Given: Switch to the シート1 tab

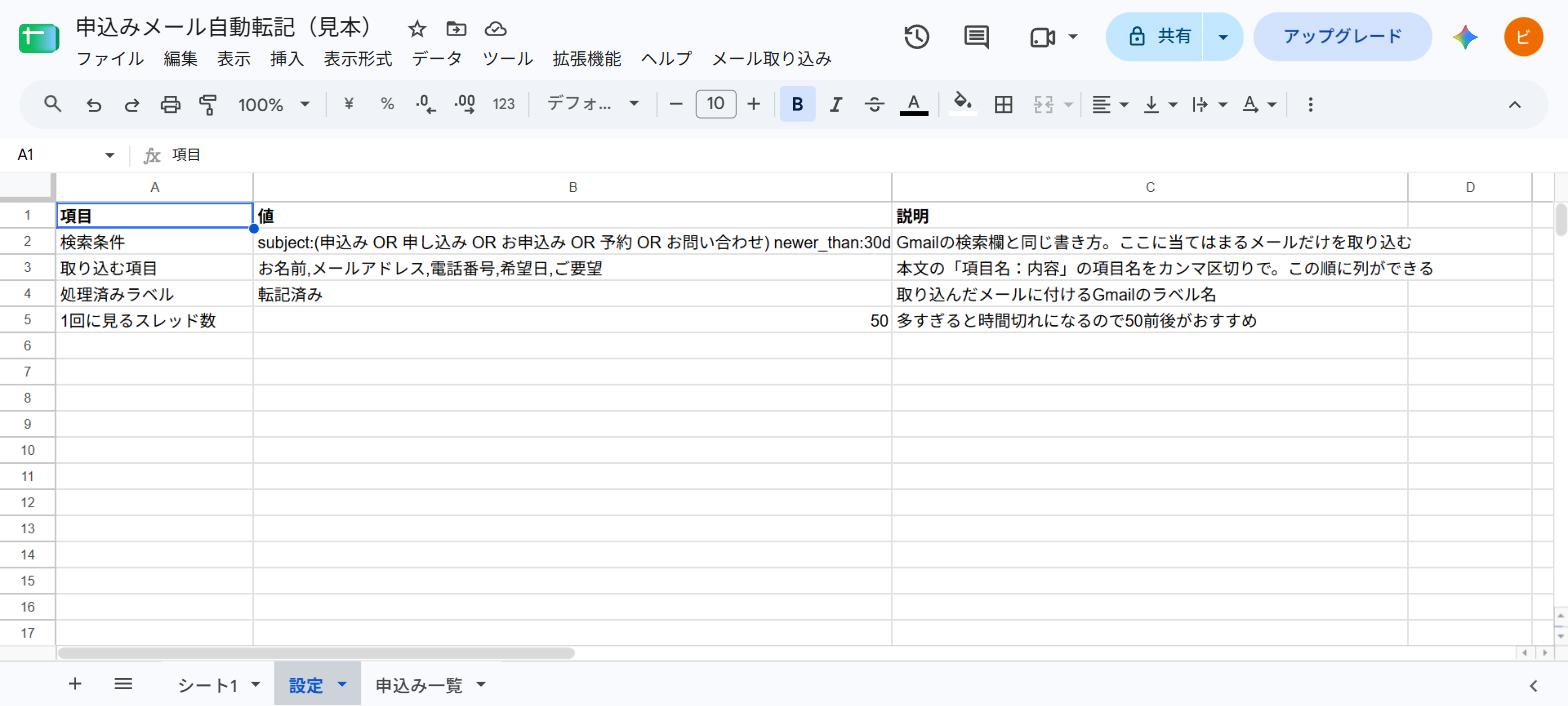Looking at the screenshot, I should pyautogui.click(x=208, y=685).
